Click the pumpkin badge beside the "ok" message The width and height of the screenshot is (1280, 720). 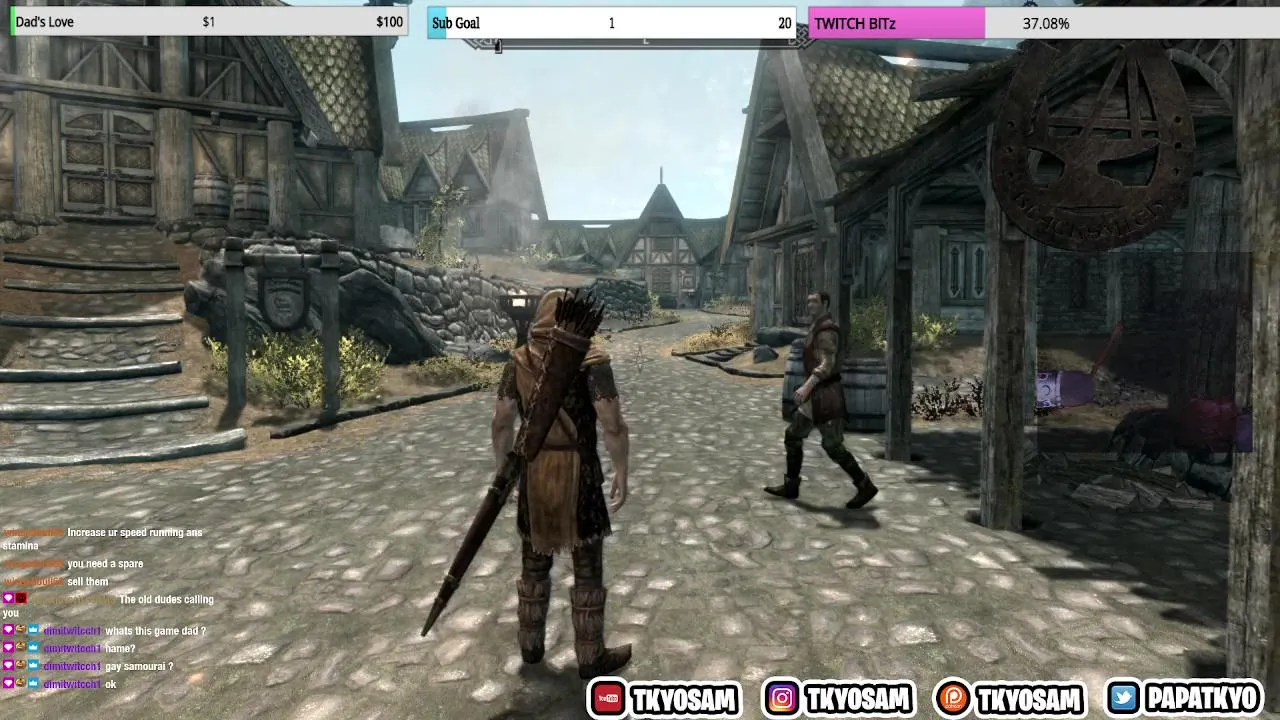pyautogui.click(x=20, y=684)
